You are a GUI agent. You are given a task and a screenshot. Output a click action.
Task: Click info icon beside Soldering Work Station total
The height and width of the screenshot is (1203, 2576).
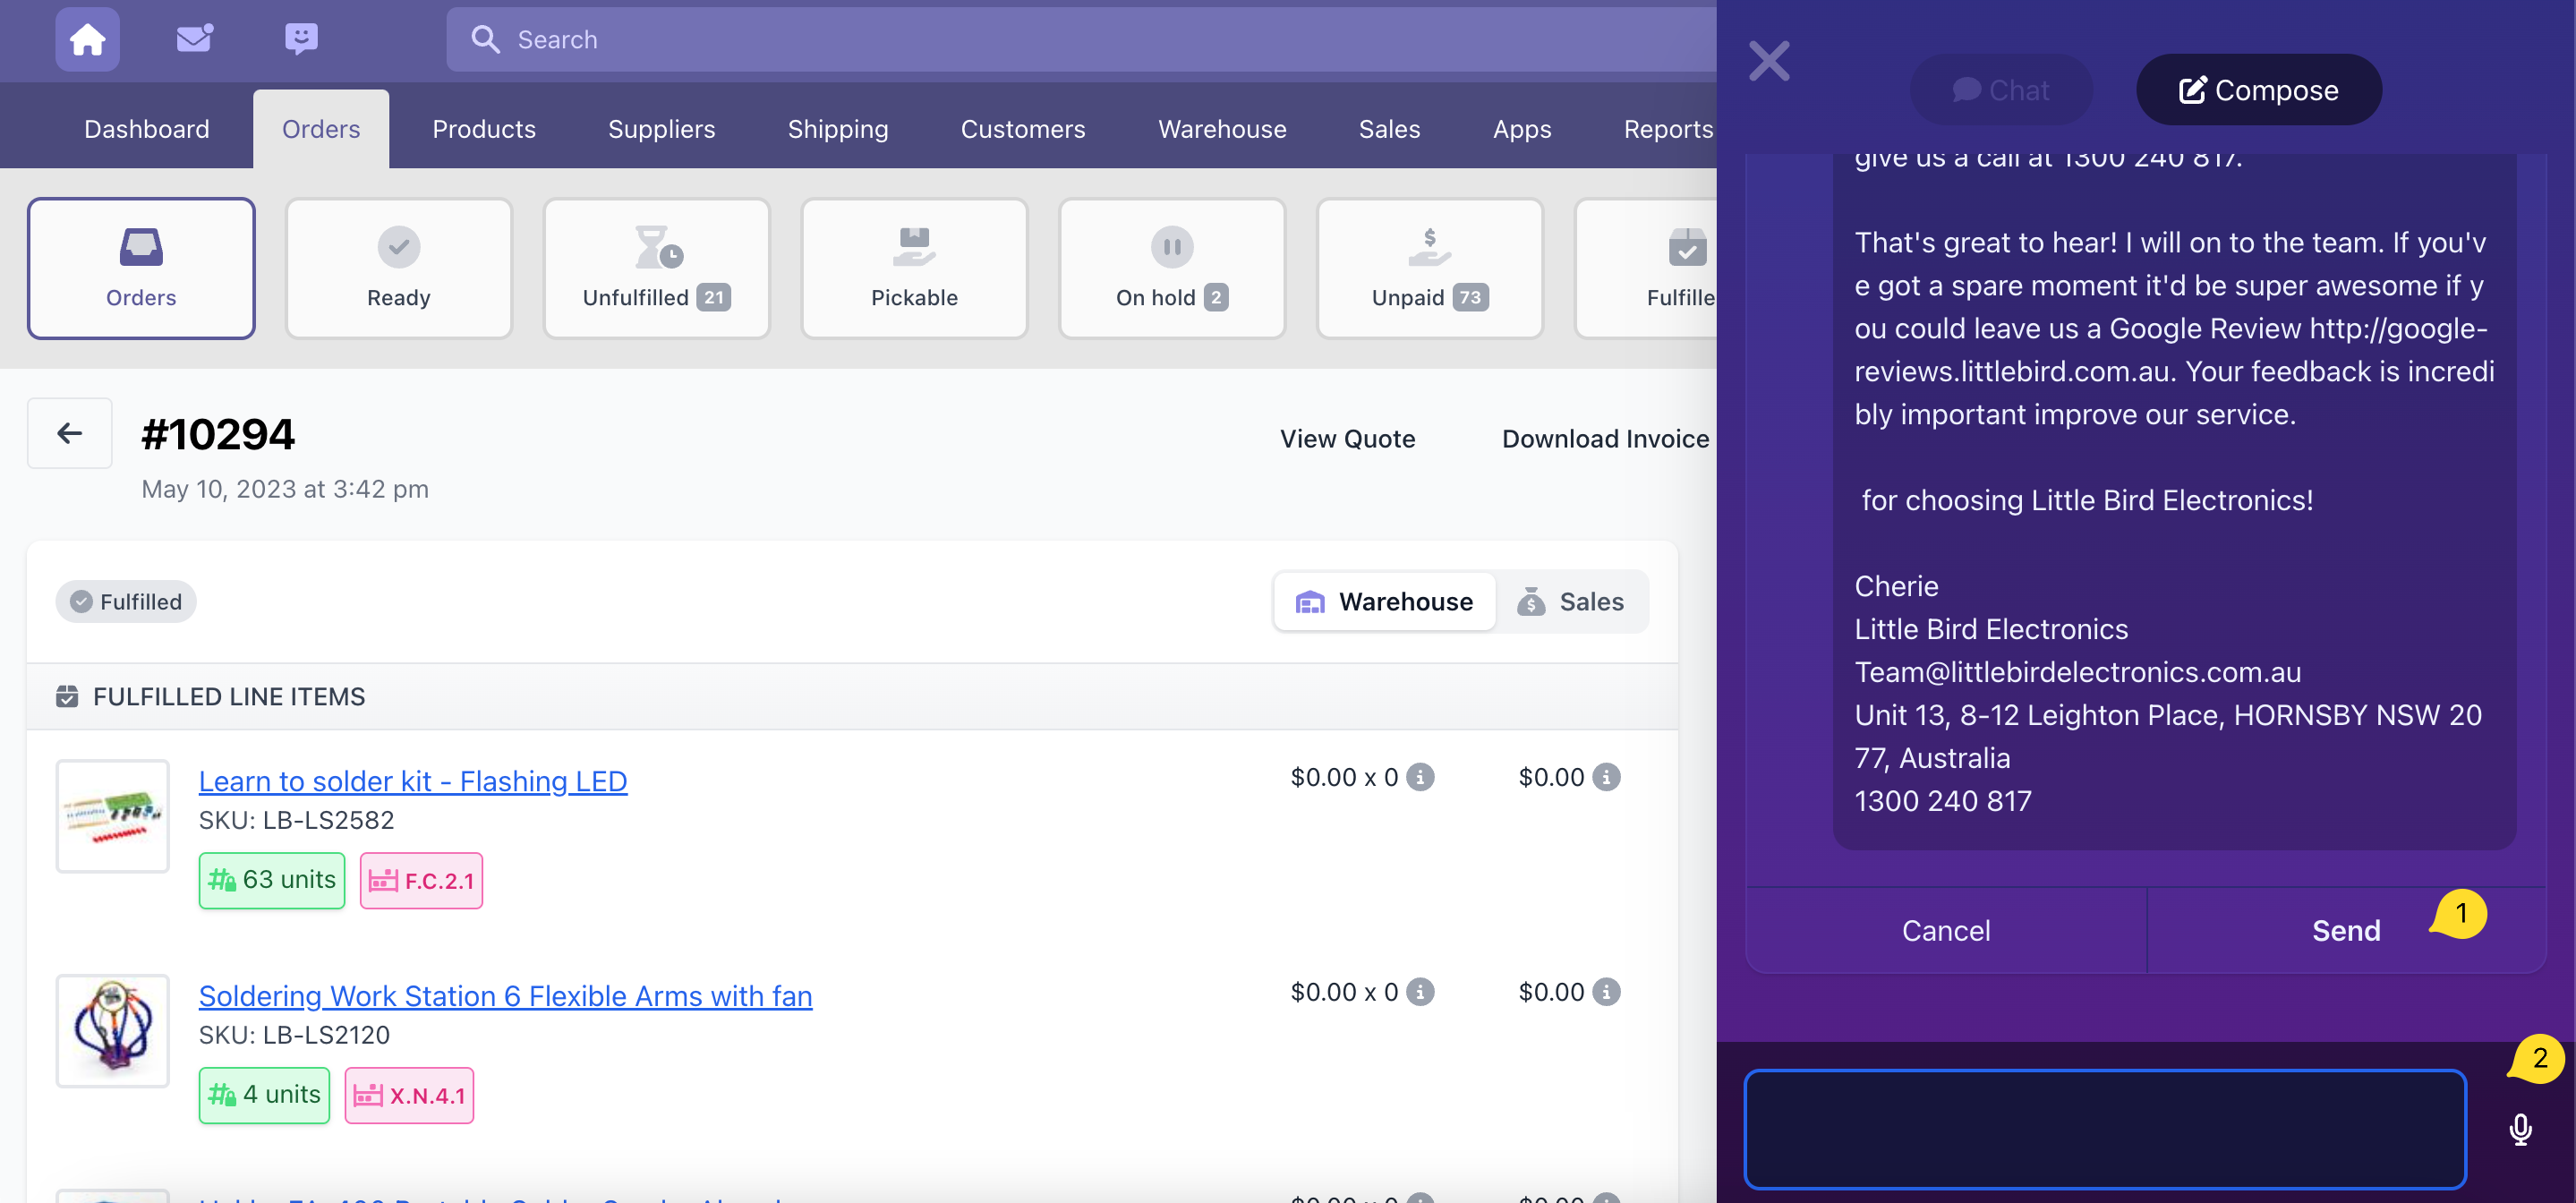point(1606,992)
